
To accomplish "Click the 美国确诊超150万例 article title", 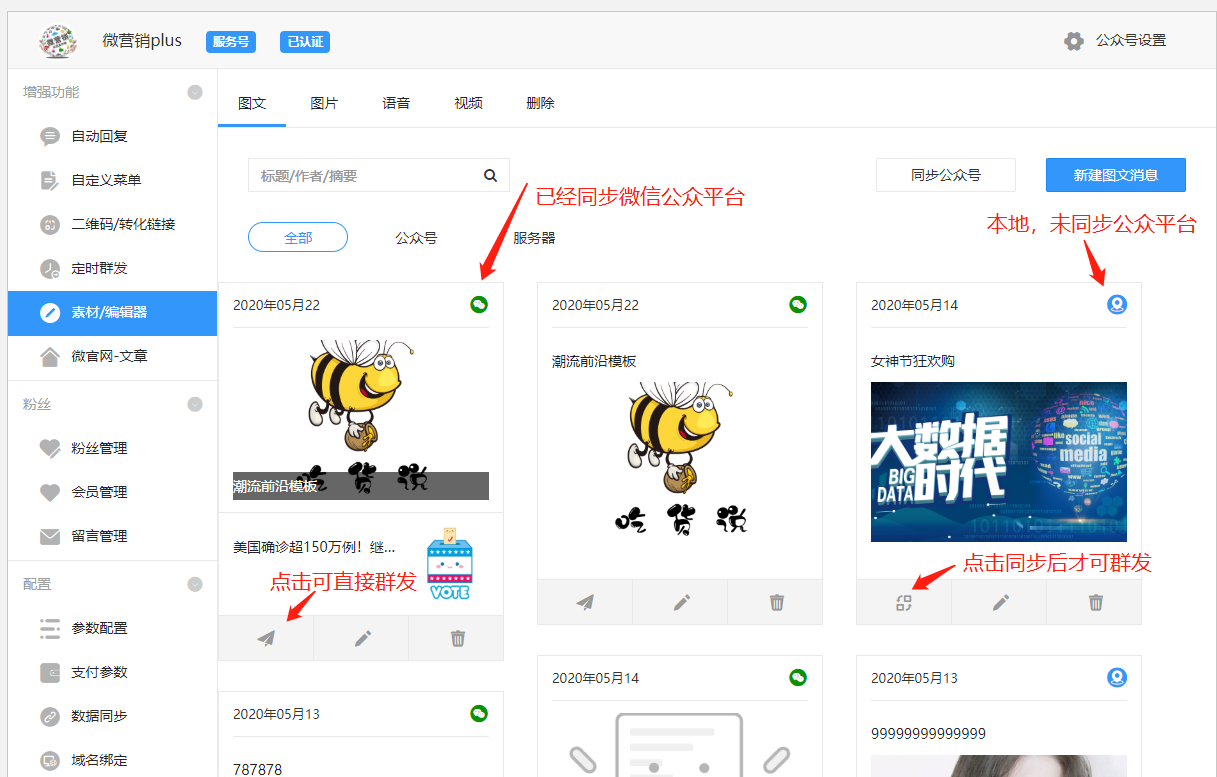I will (x=314, y=547).
